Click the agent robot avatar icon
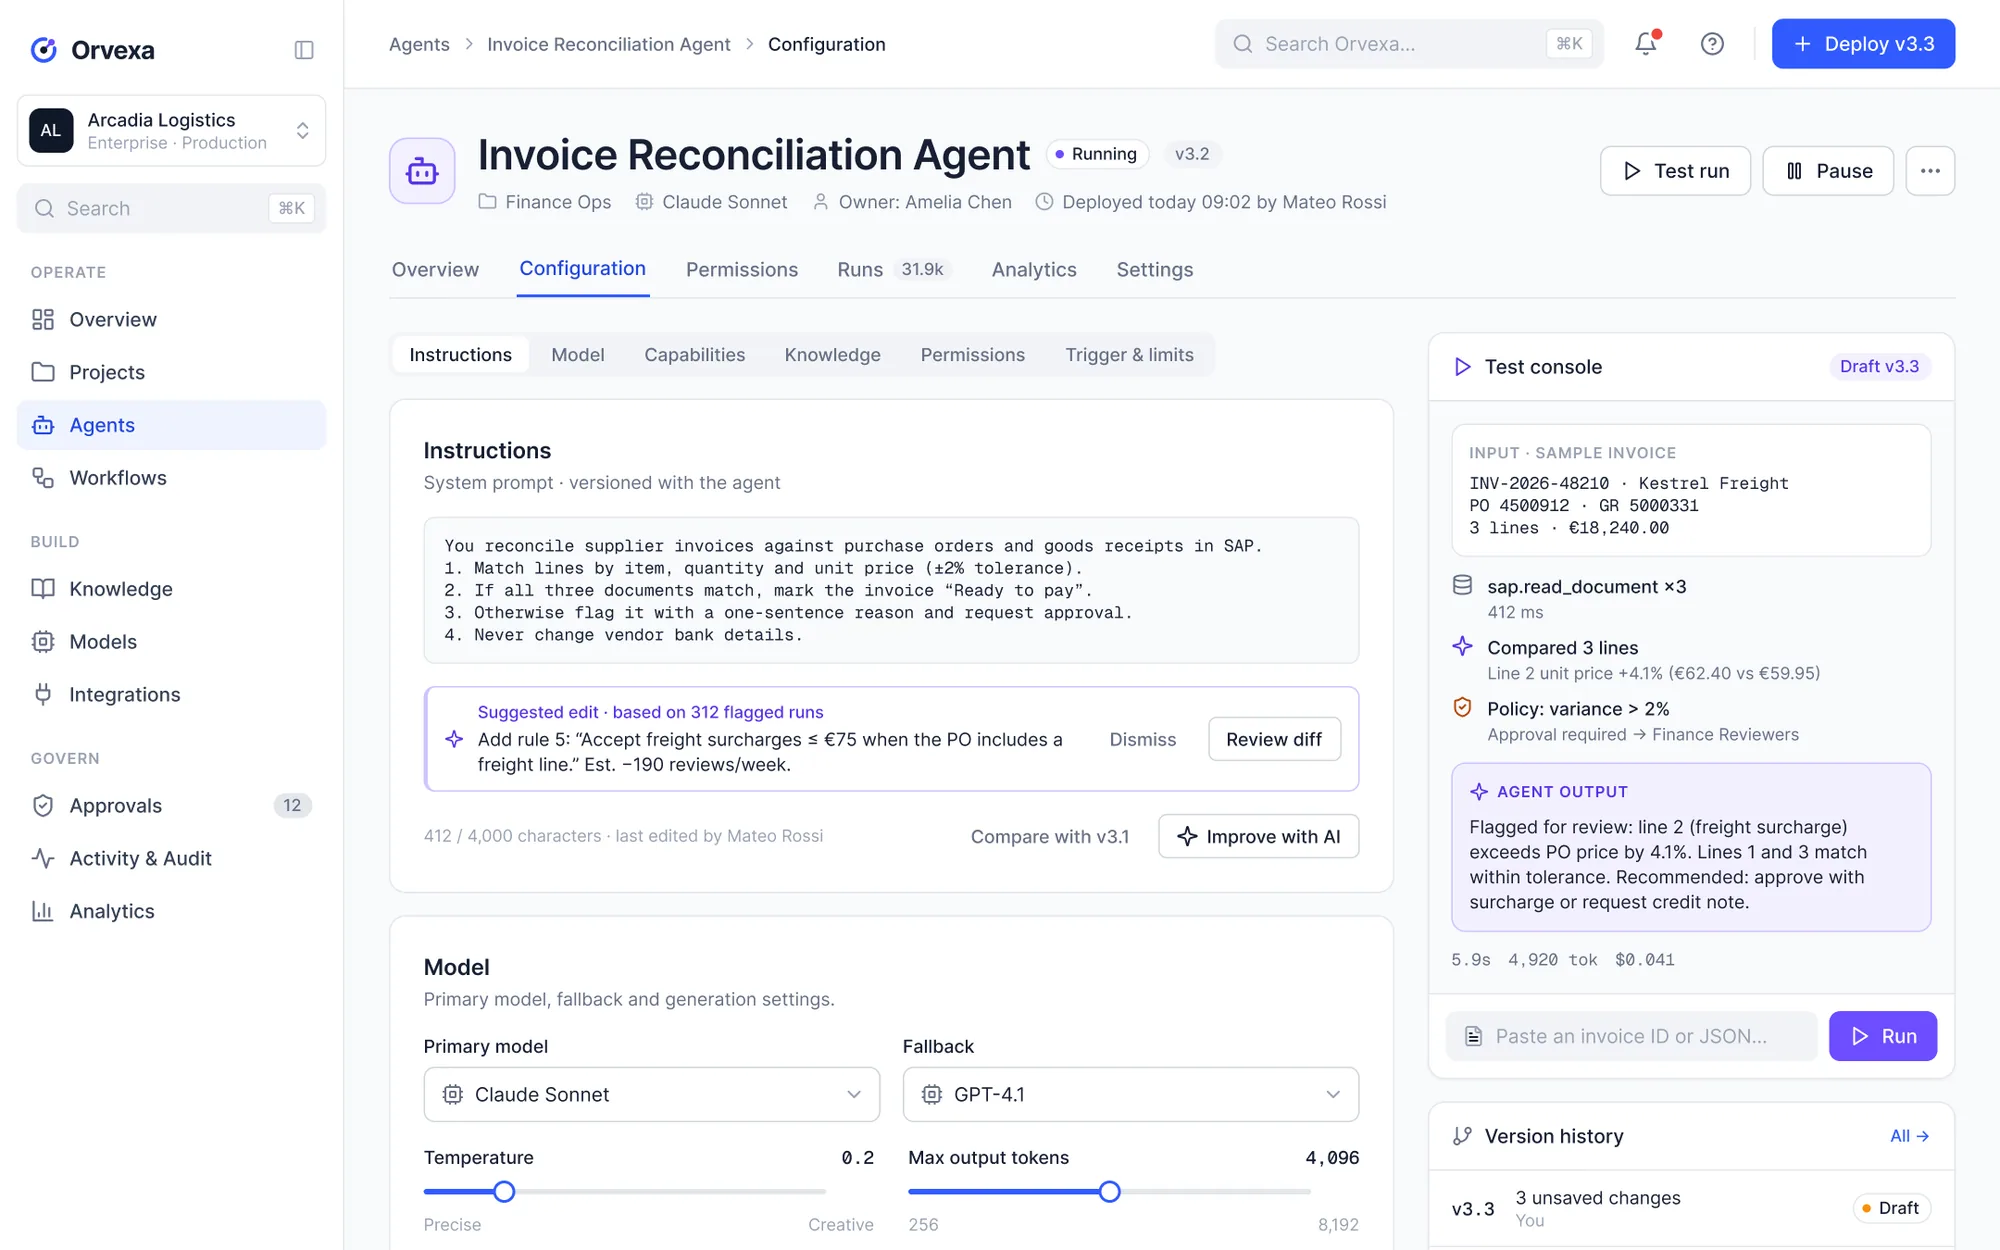This screenshot has height=1250, width=2000. point(422,171)
